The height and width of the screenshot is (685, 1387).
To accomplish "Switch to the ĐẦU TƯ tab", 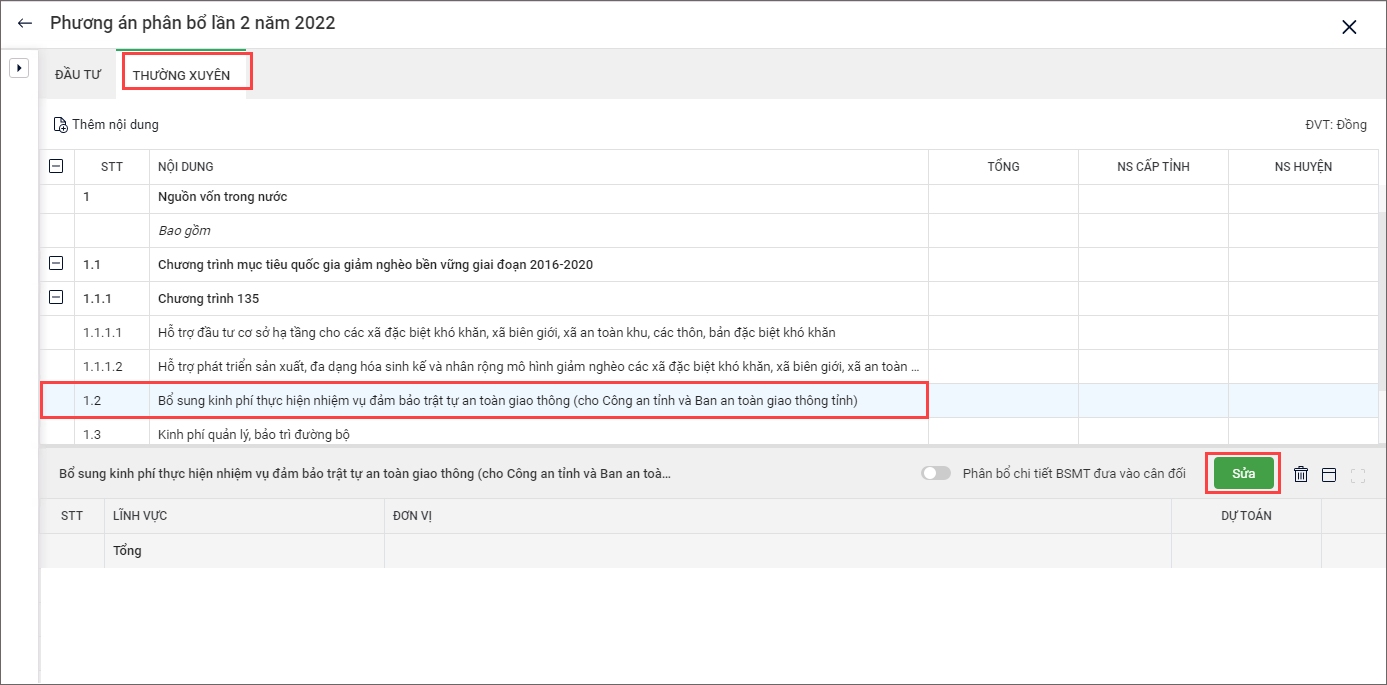I will coord(78,75).
